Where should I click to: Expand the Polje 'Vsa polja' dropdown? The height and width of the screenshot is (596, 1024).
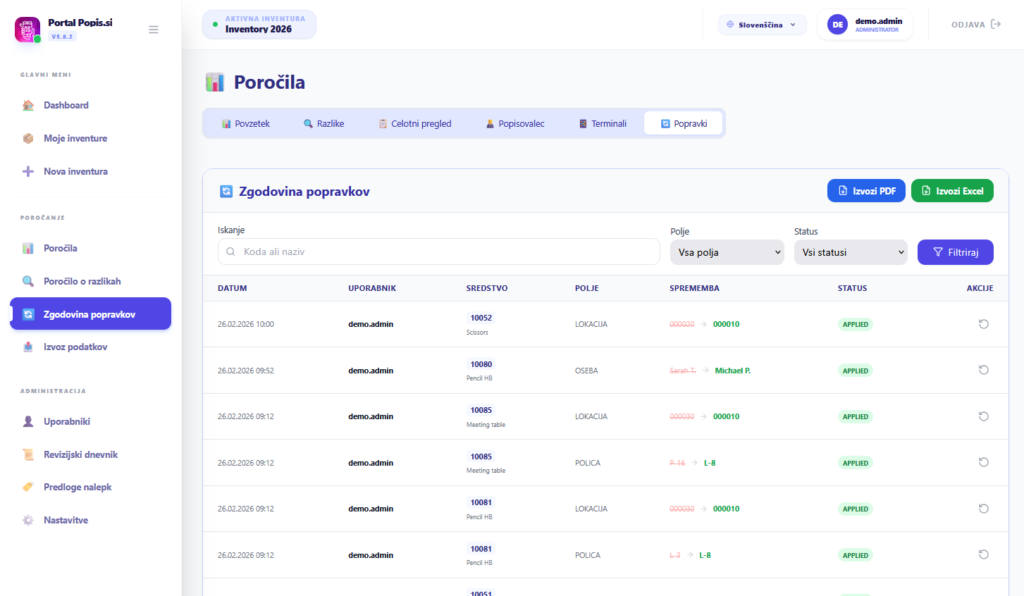click(727, 253)
